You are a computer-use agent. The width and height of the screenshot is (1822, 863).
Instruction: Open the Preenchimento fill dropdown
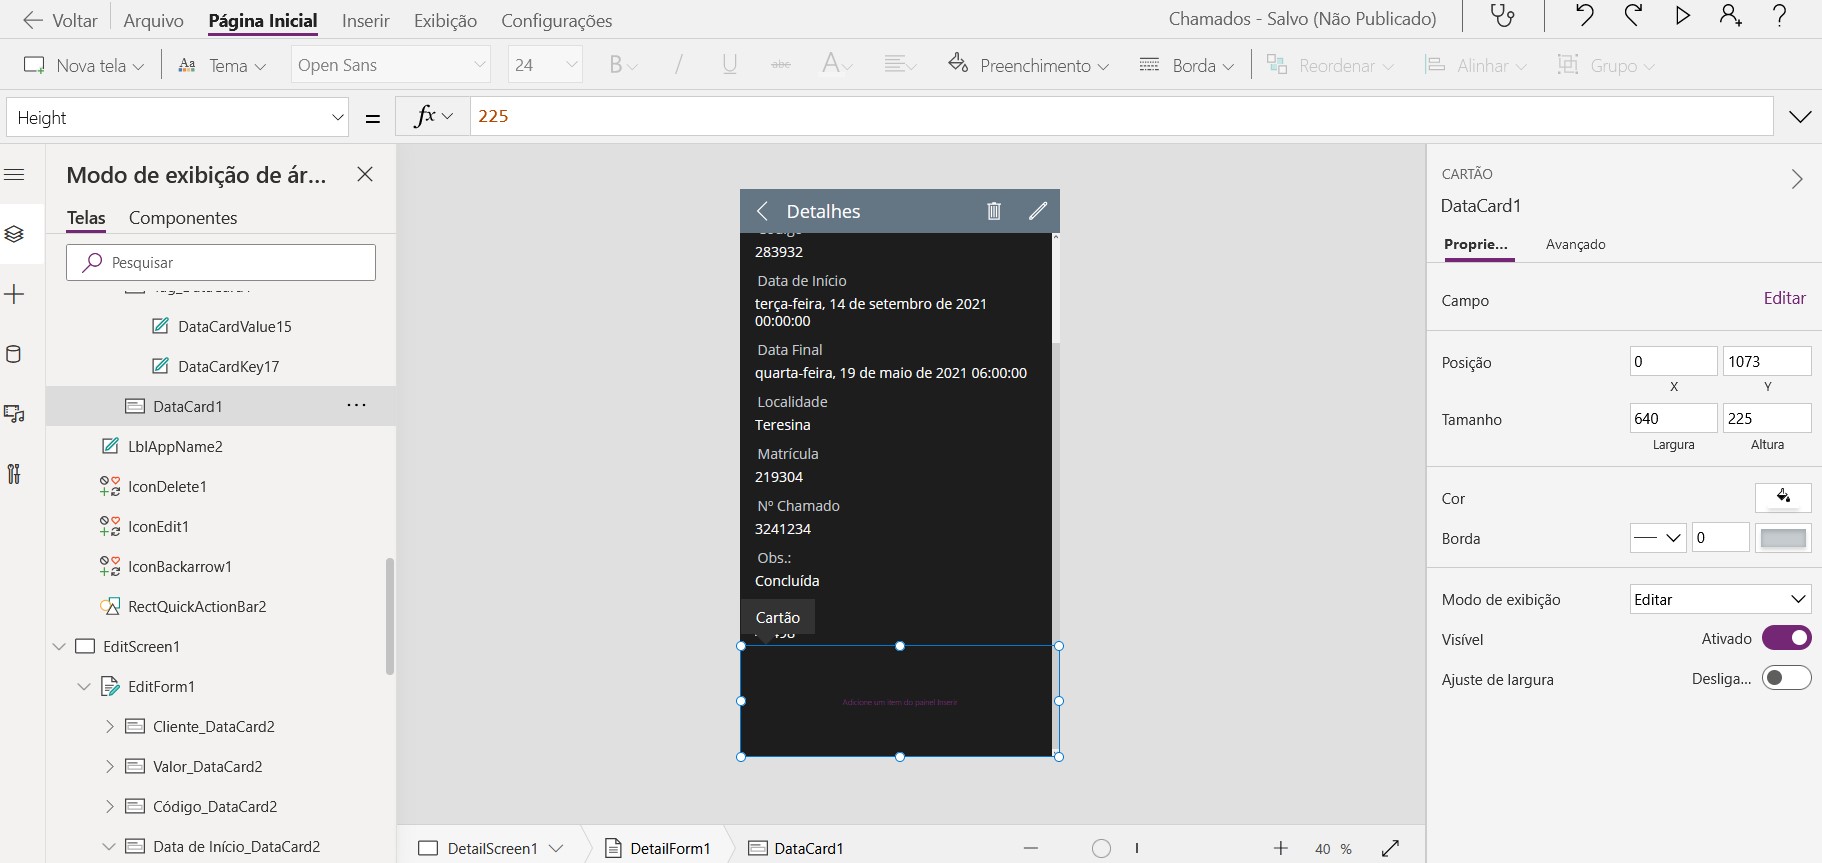coord(1028,65)
